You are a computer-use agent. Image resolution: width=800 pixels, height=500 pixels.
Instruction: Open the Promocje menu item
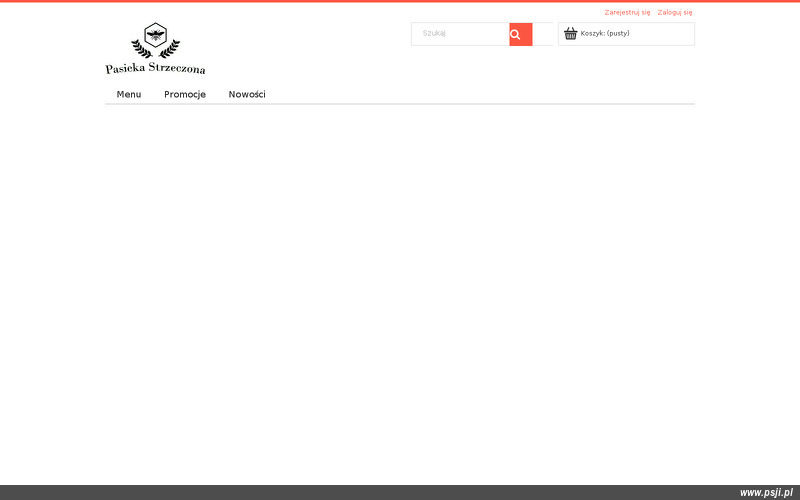[x=185, y=94]
